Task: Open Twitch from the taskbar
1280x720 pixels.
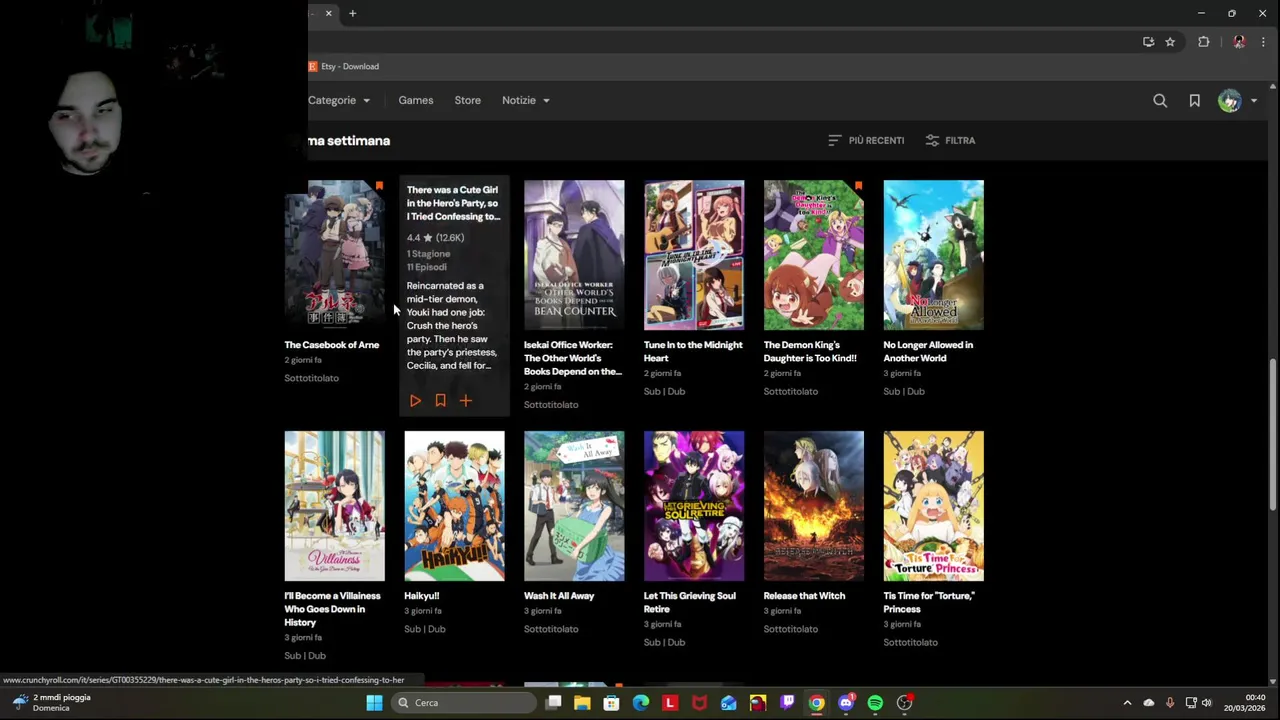Action: pos(787,703)
